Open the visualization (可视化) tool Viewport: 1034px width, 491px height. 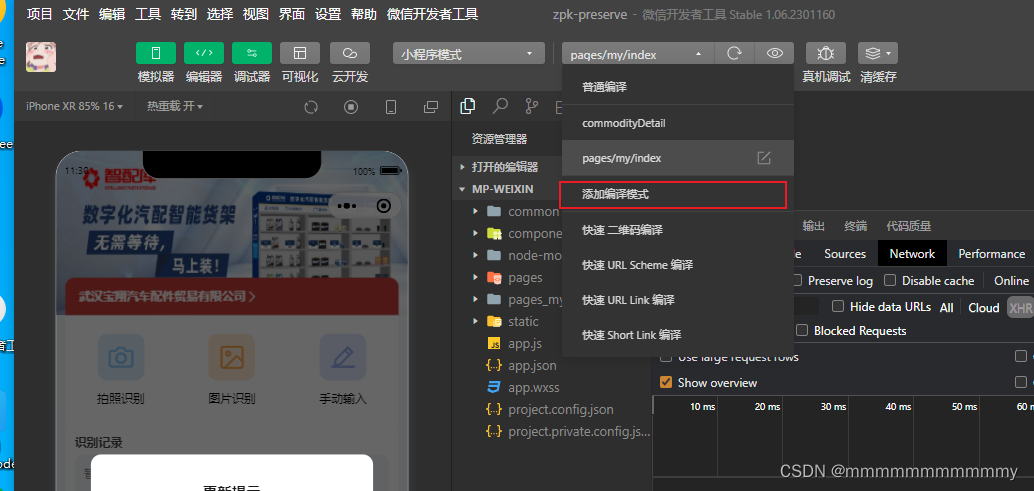pos(300,53)
